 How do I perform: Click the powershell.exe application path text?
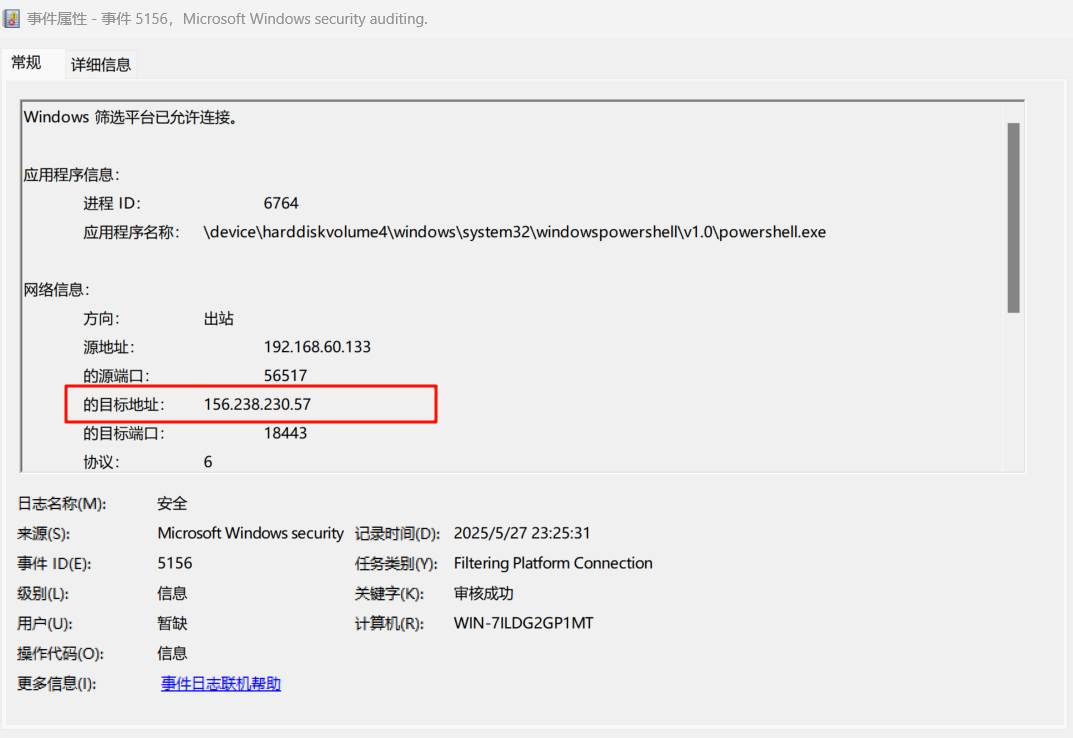[514, 232]
